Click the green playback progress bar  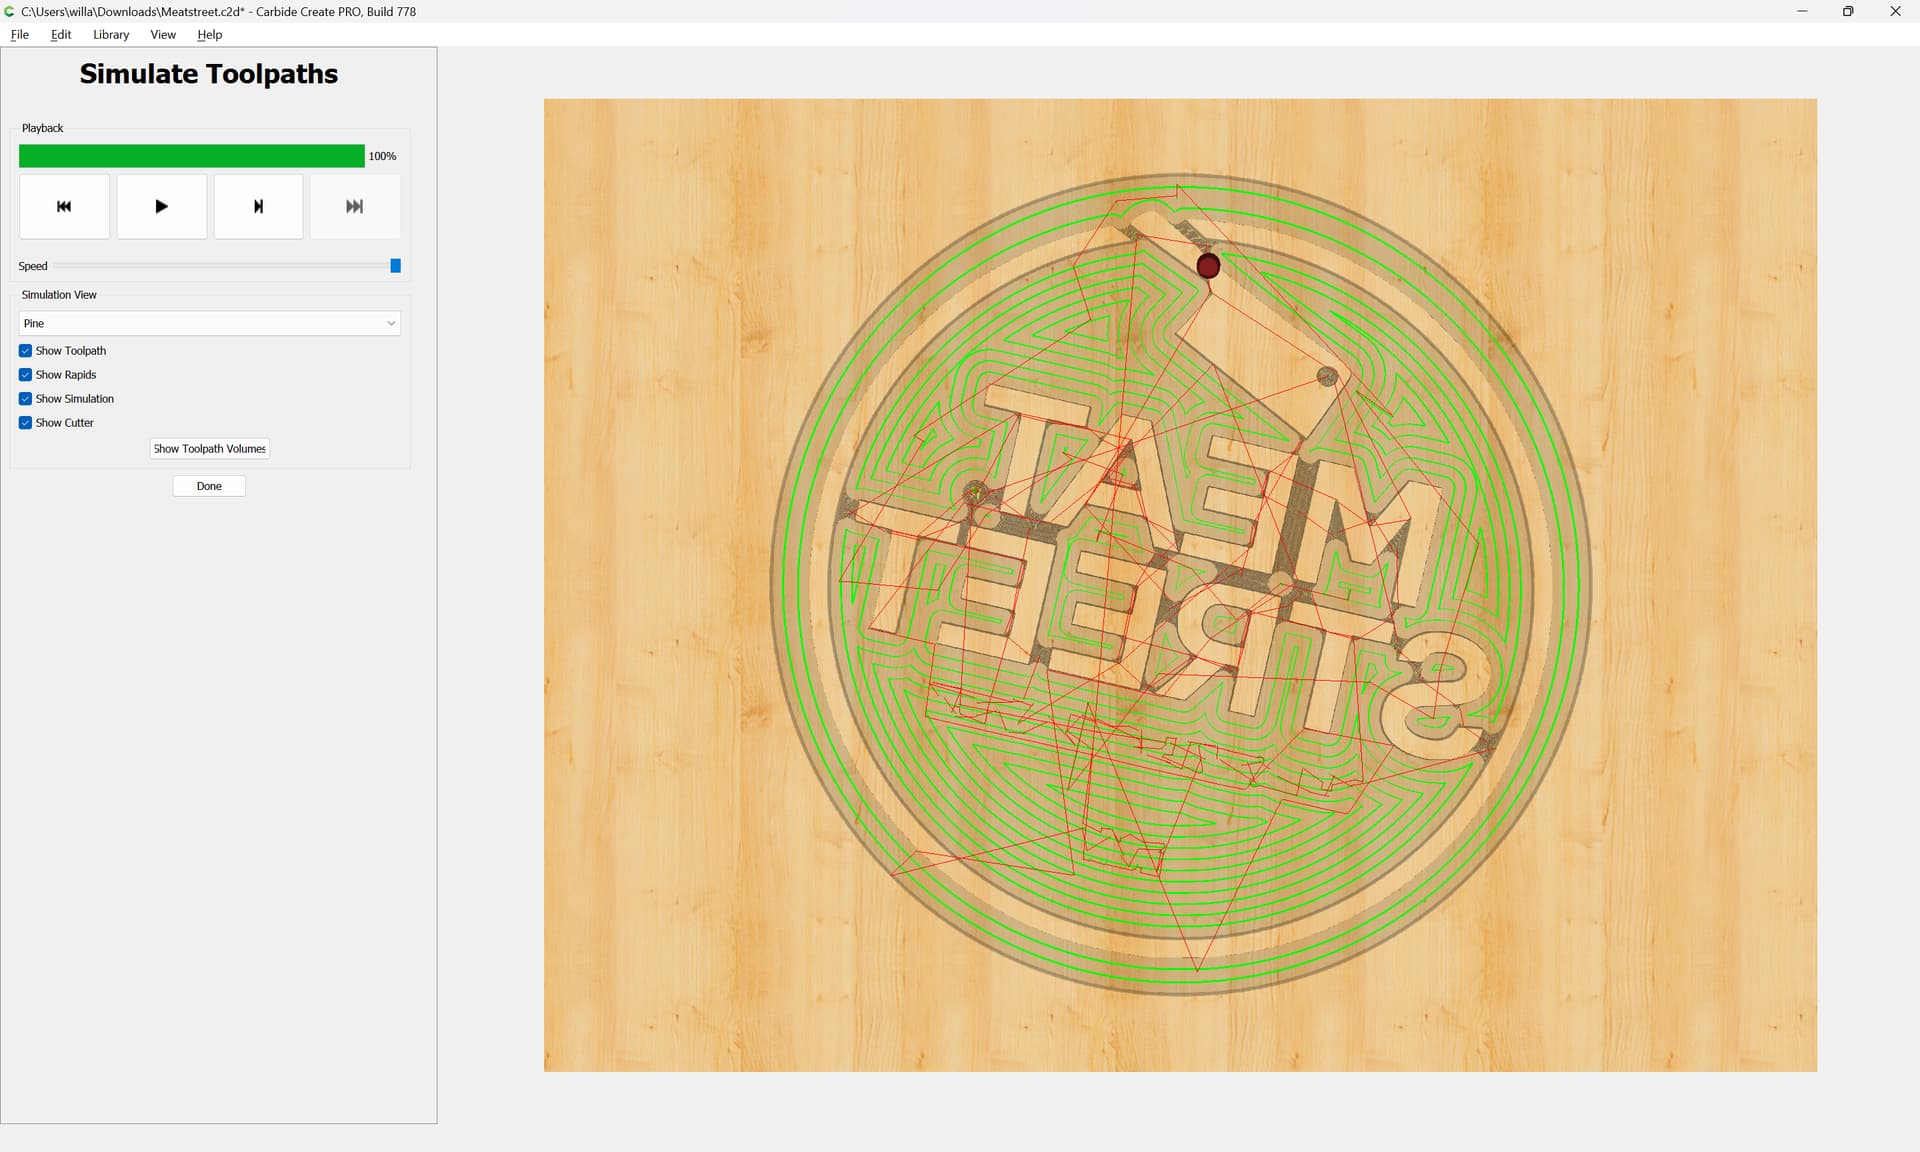(x=192, y=156)
